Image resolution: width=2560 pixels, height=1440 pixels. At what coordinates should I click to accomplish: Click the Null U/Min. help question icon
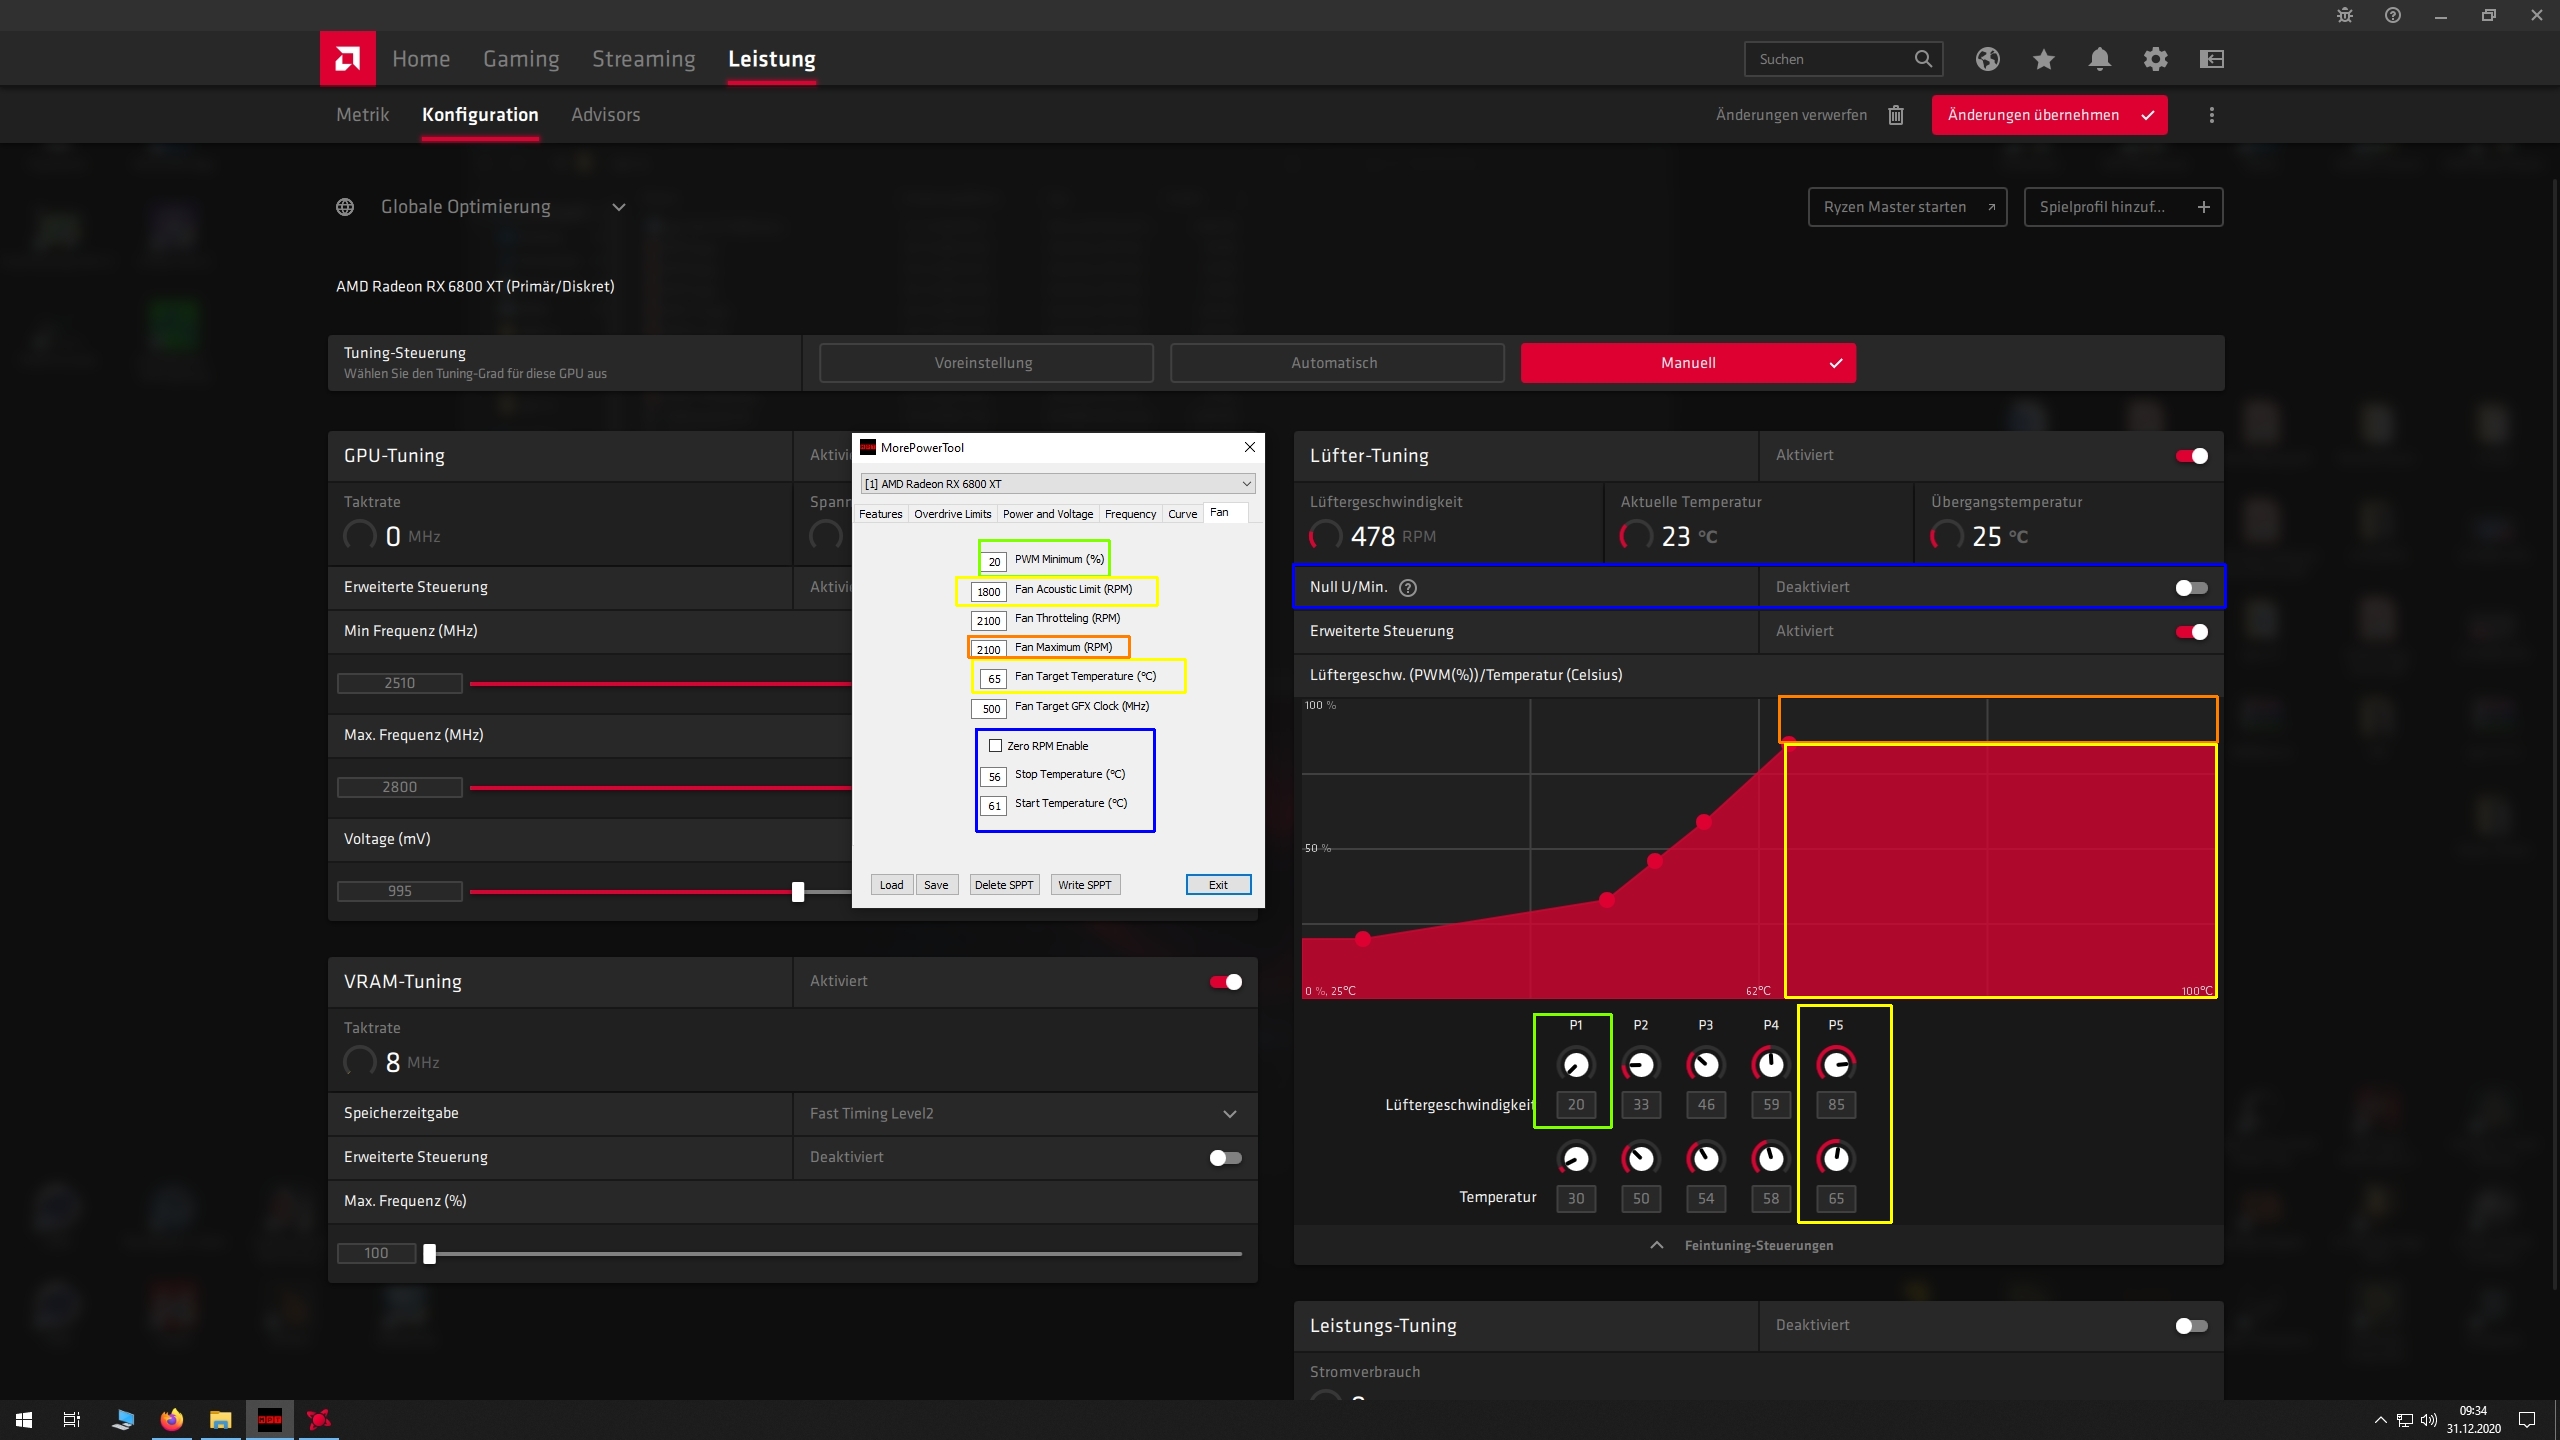(1408, 588)
